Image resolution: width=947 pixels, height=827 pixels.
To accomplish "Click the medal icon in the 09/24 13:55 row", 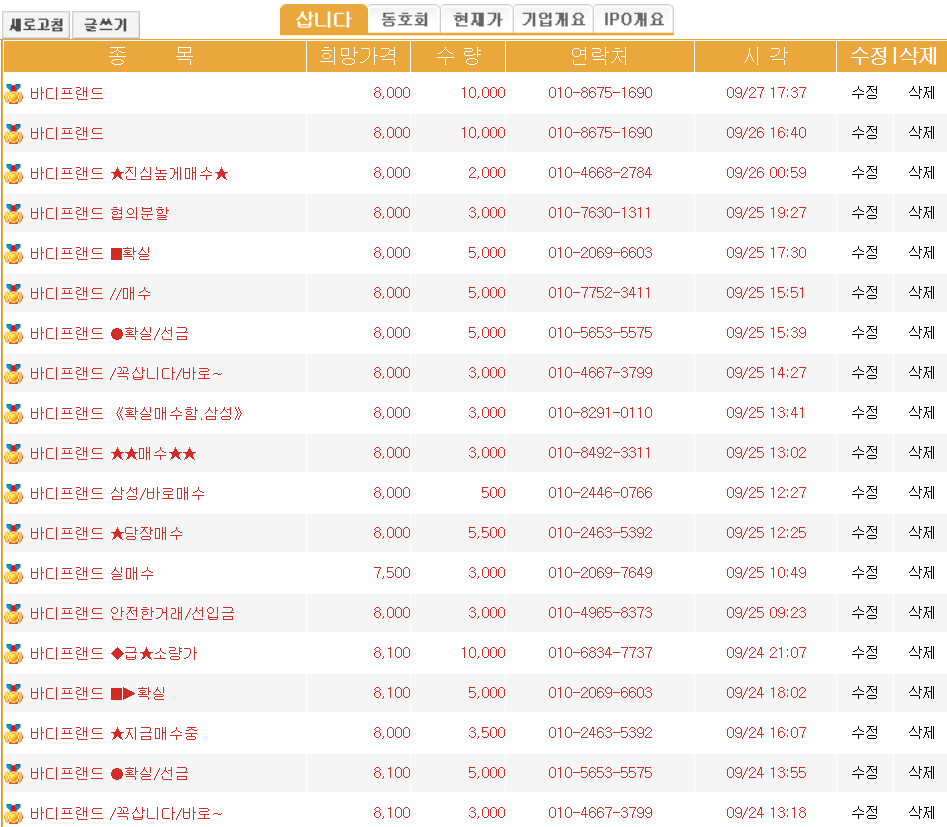I will point(13,773).
